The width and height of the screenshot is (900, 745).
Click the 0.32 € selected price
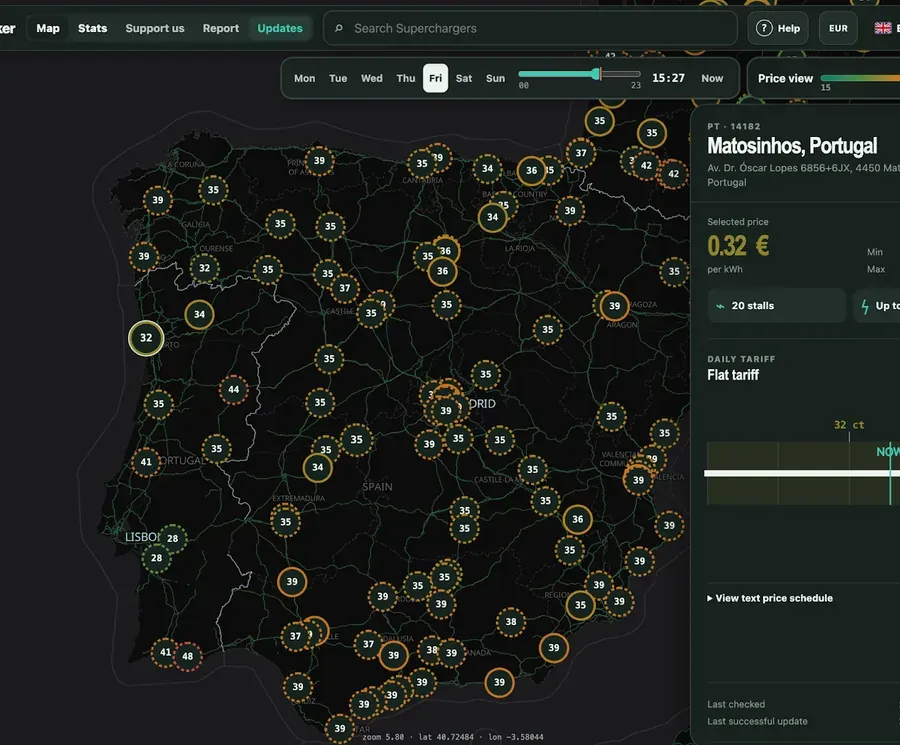[x=738, y=246]
